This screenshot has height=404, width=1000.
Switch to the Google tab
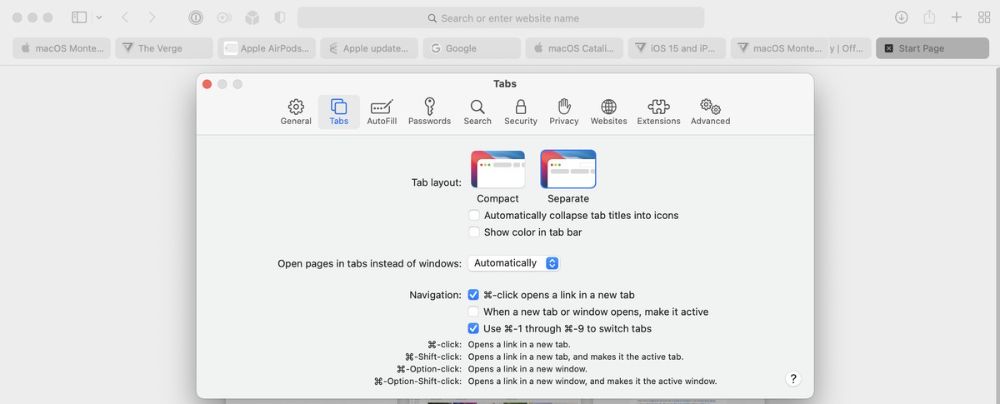pos(471,48)
